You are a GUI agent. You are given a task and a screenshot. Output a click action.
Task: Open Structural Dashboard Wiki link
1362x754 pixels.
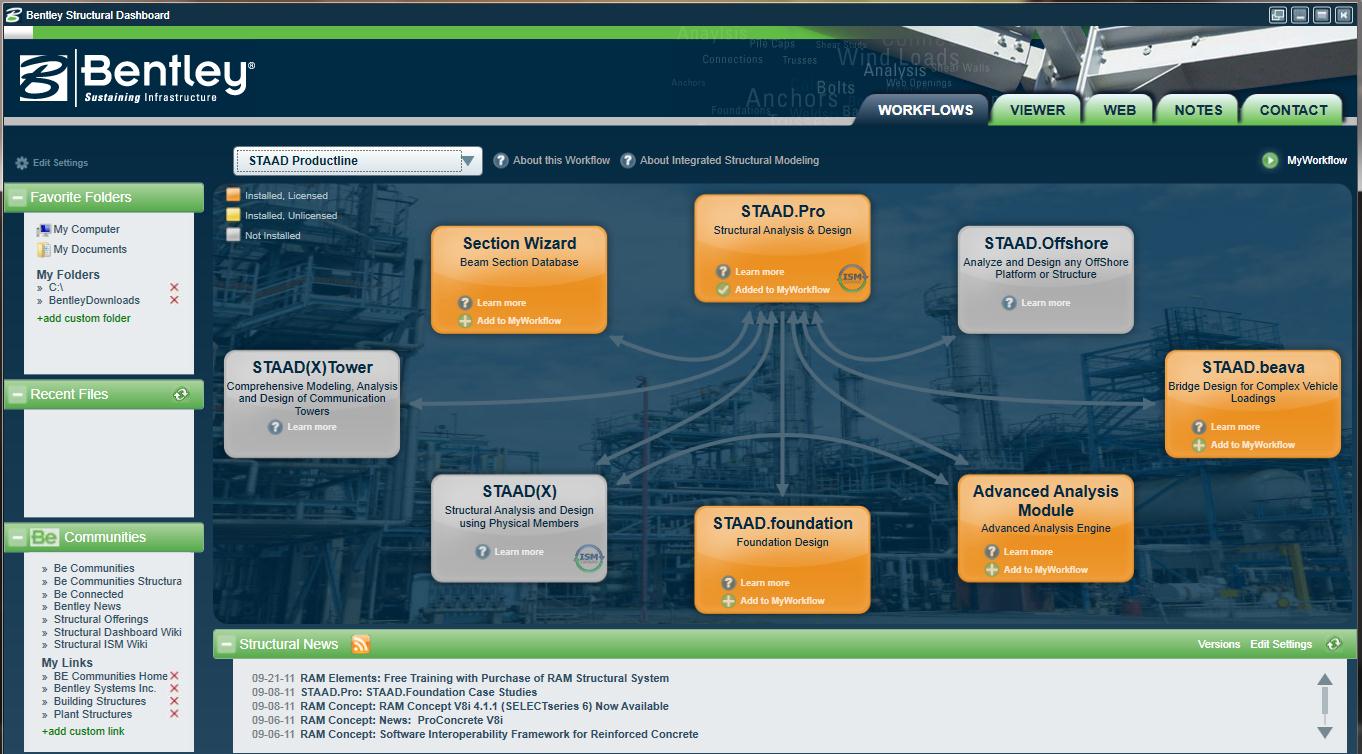click(118, 633)
